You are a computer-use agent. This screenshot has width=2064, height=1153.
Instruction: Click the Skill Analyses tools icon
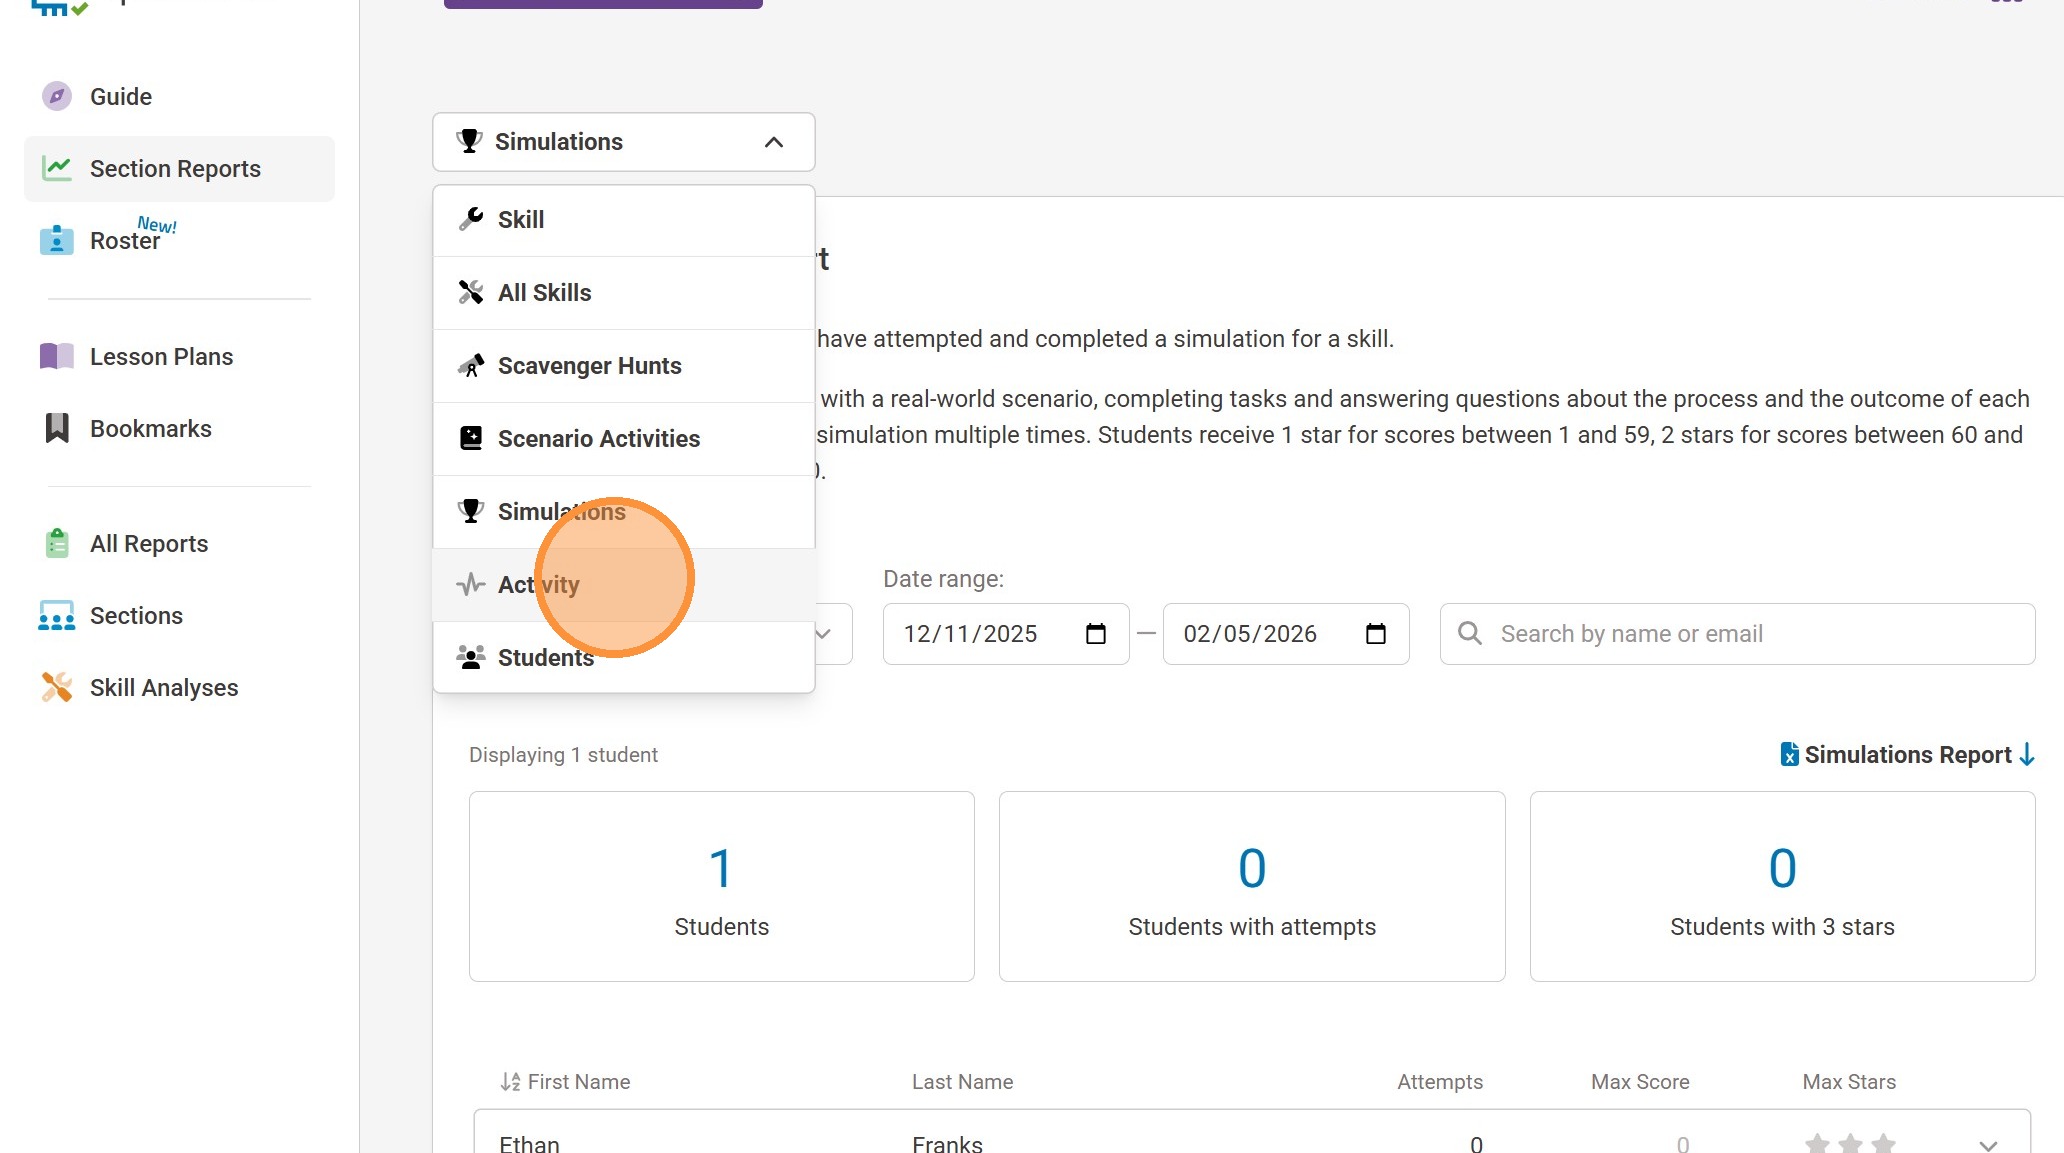[57, 687]
